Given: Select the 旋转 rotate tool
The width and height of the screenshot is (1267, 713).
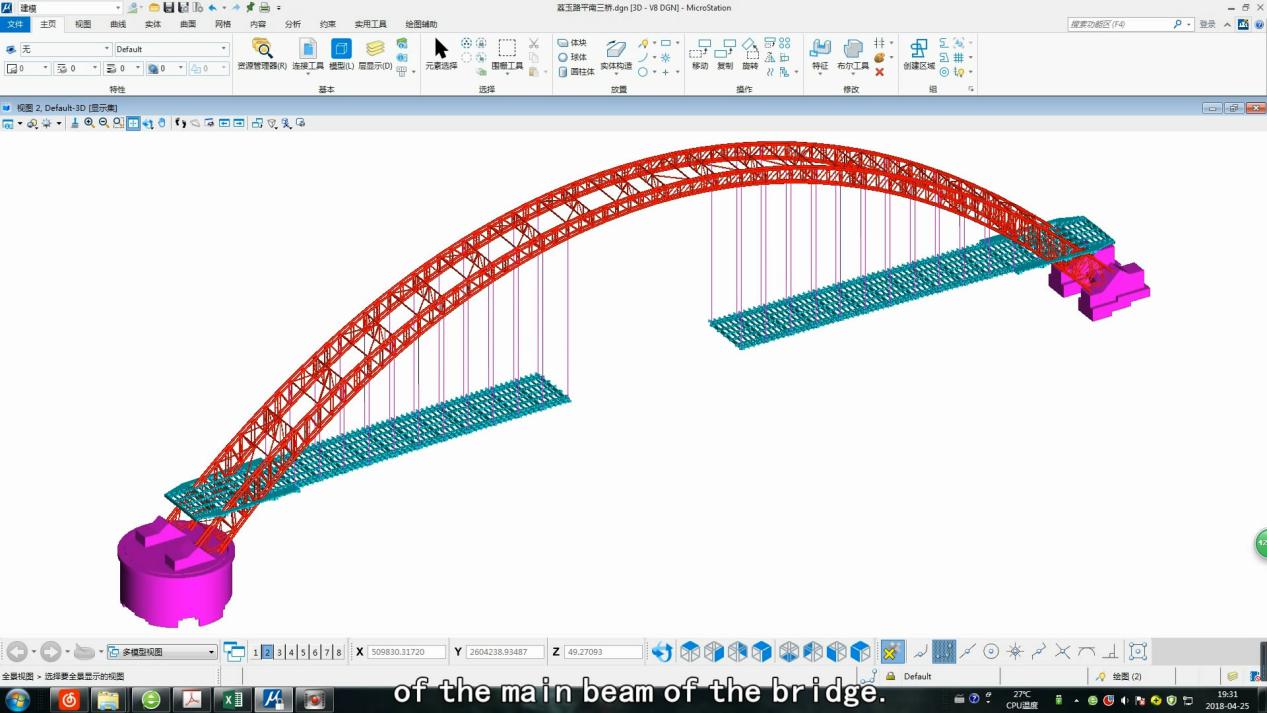Looking at the screenshot, I should click(x=750, y=54).
